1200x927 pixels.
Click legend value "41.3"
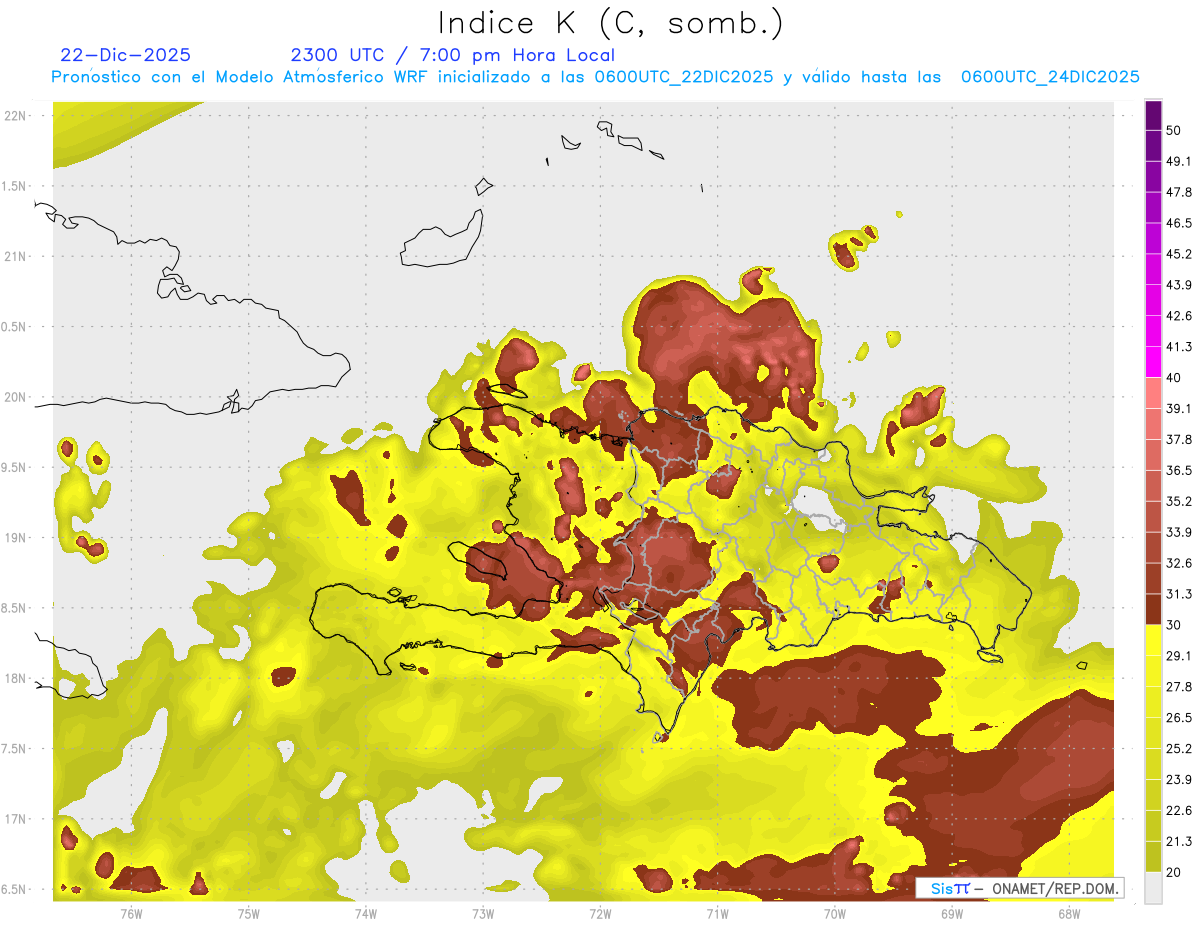tap(1179, 348)
